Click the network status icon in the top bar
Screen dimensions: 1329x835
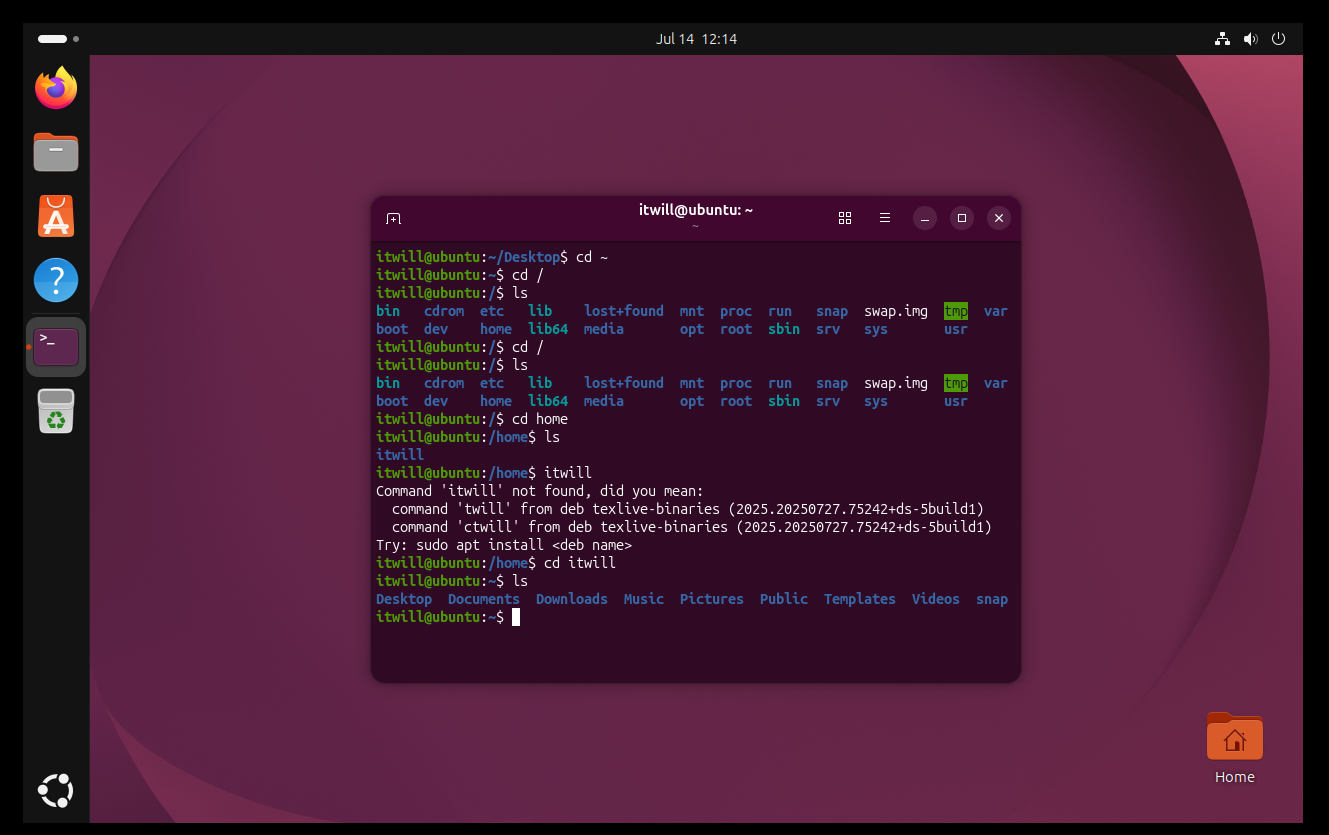1222,39
